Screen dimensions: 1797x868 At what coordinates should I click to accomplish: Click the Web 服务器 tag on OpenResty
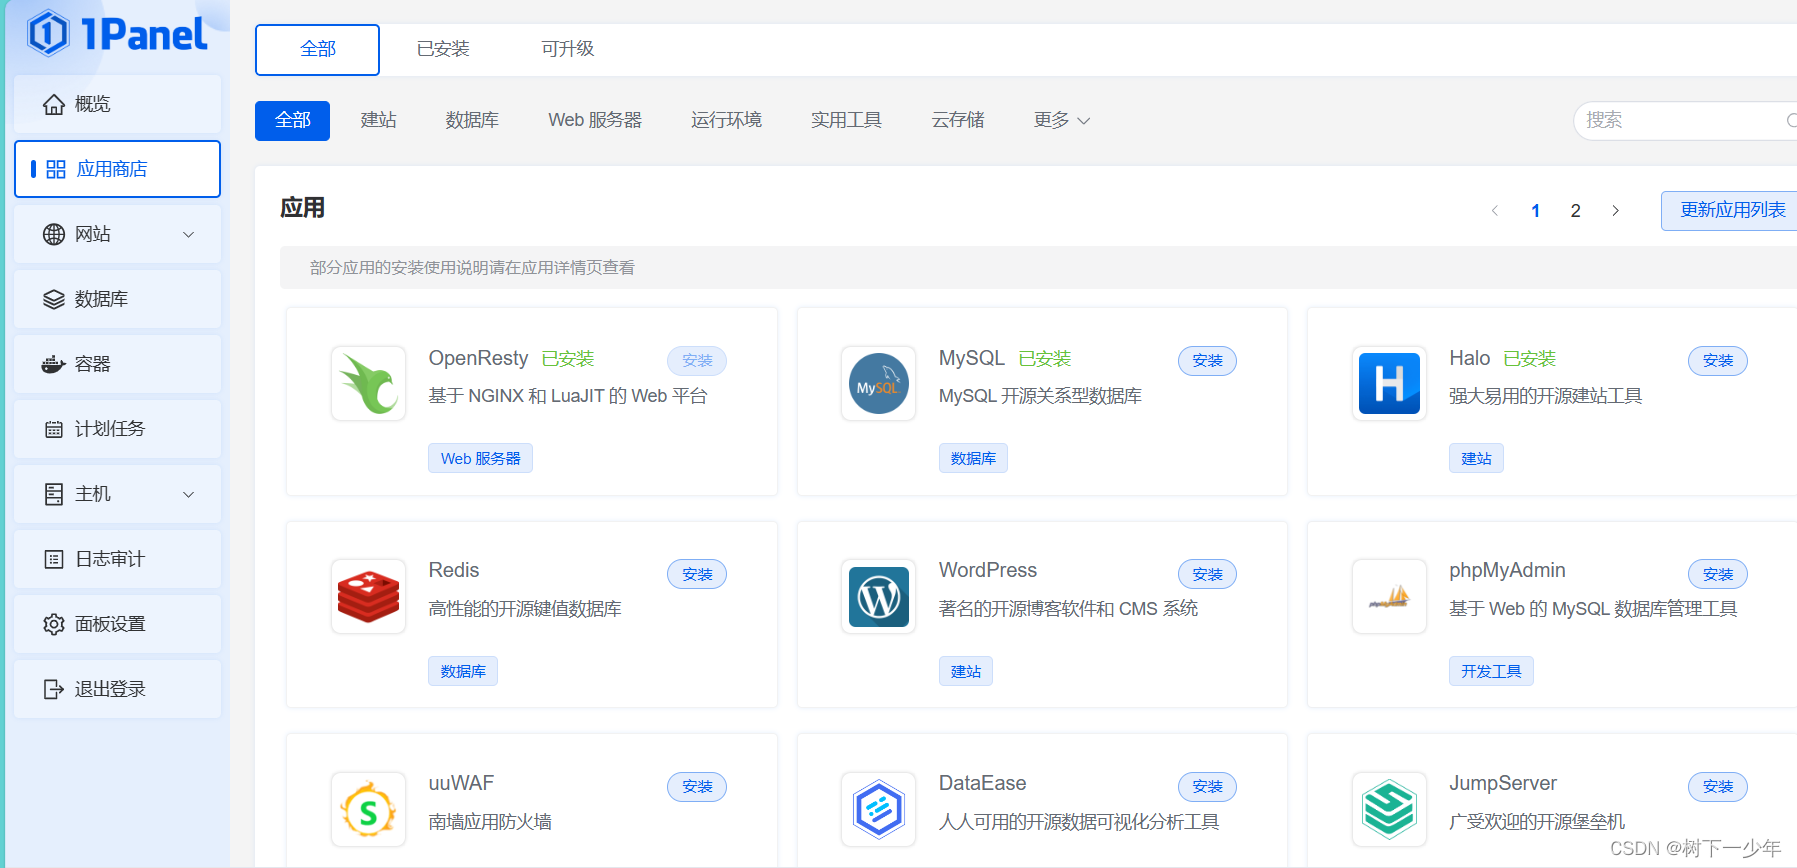[x=480, y=458]
